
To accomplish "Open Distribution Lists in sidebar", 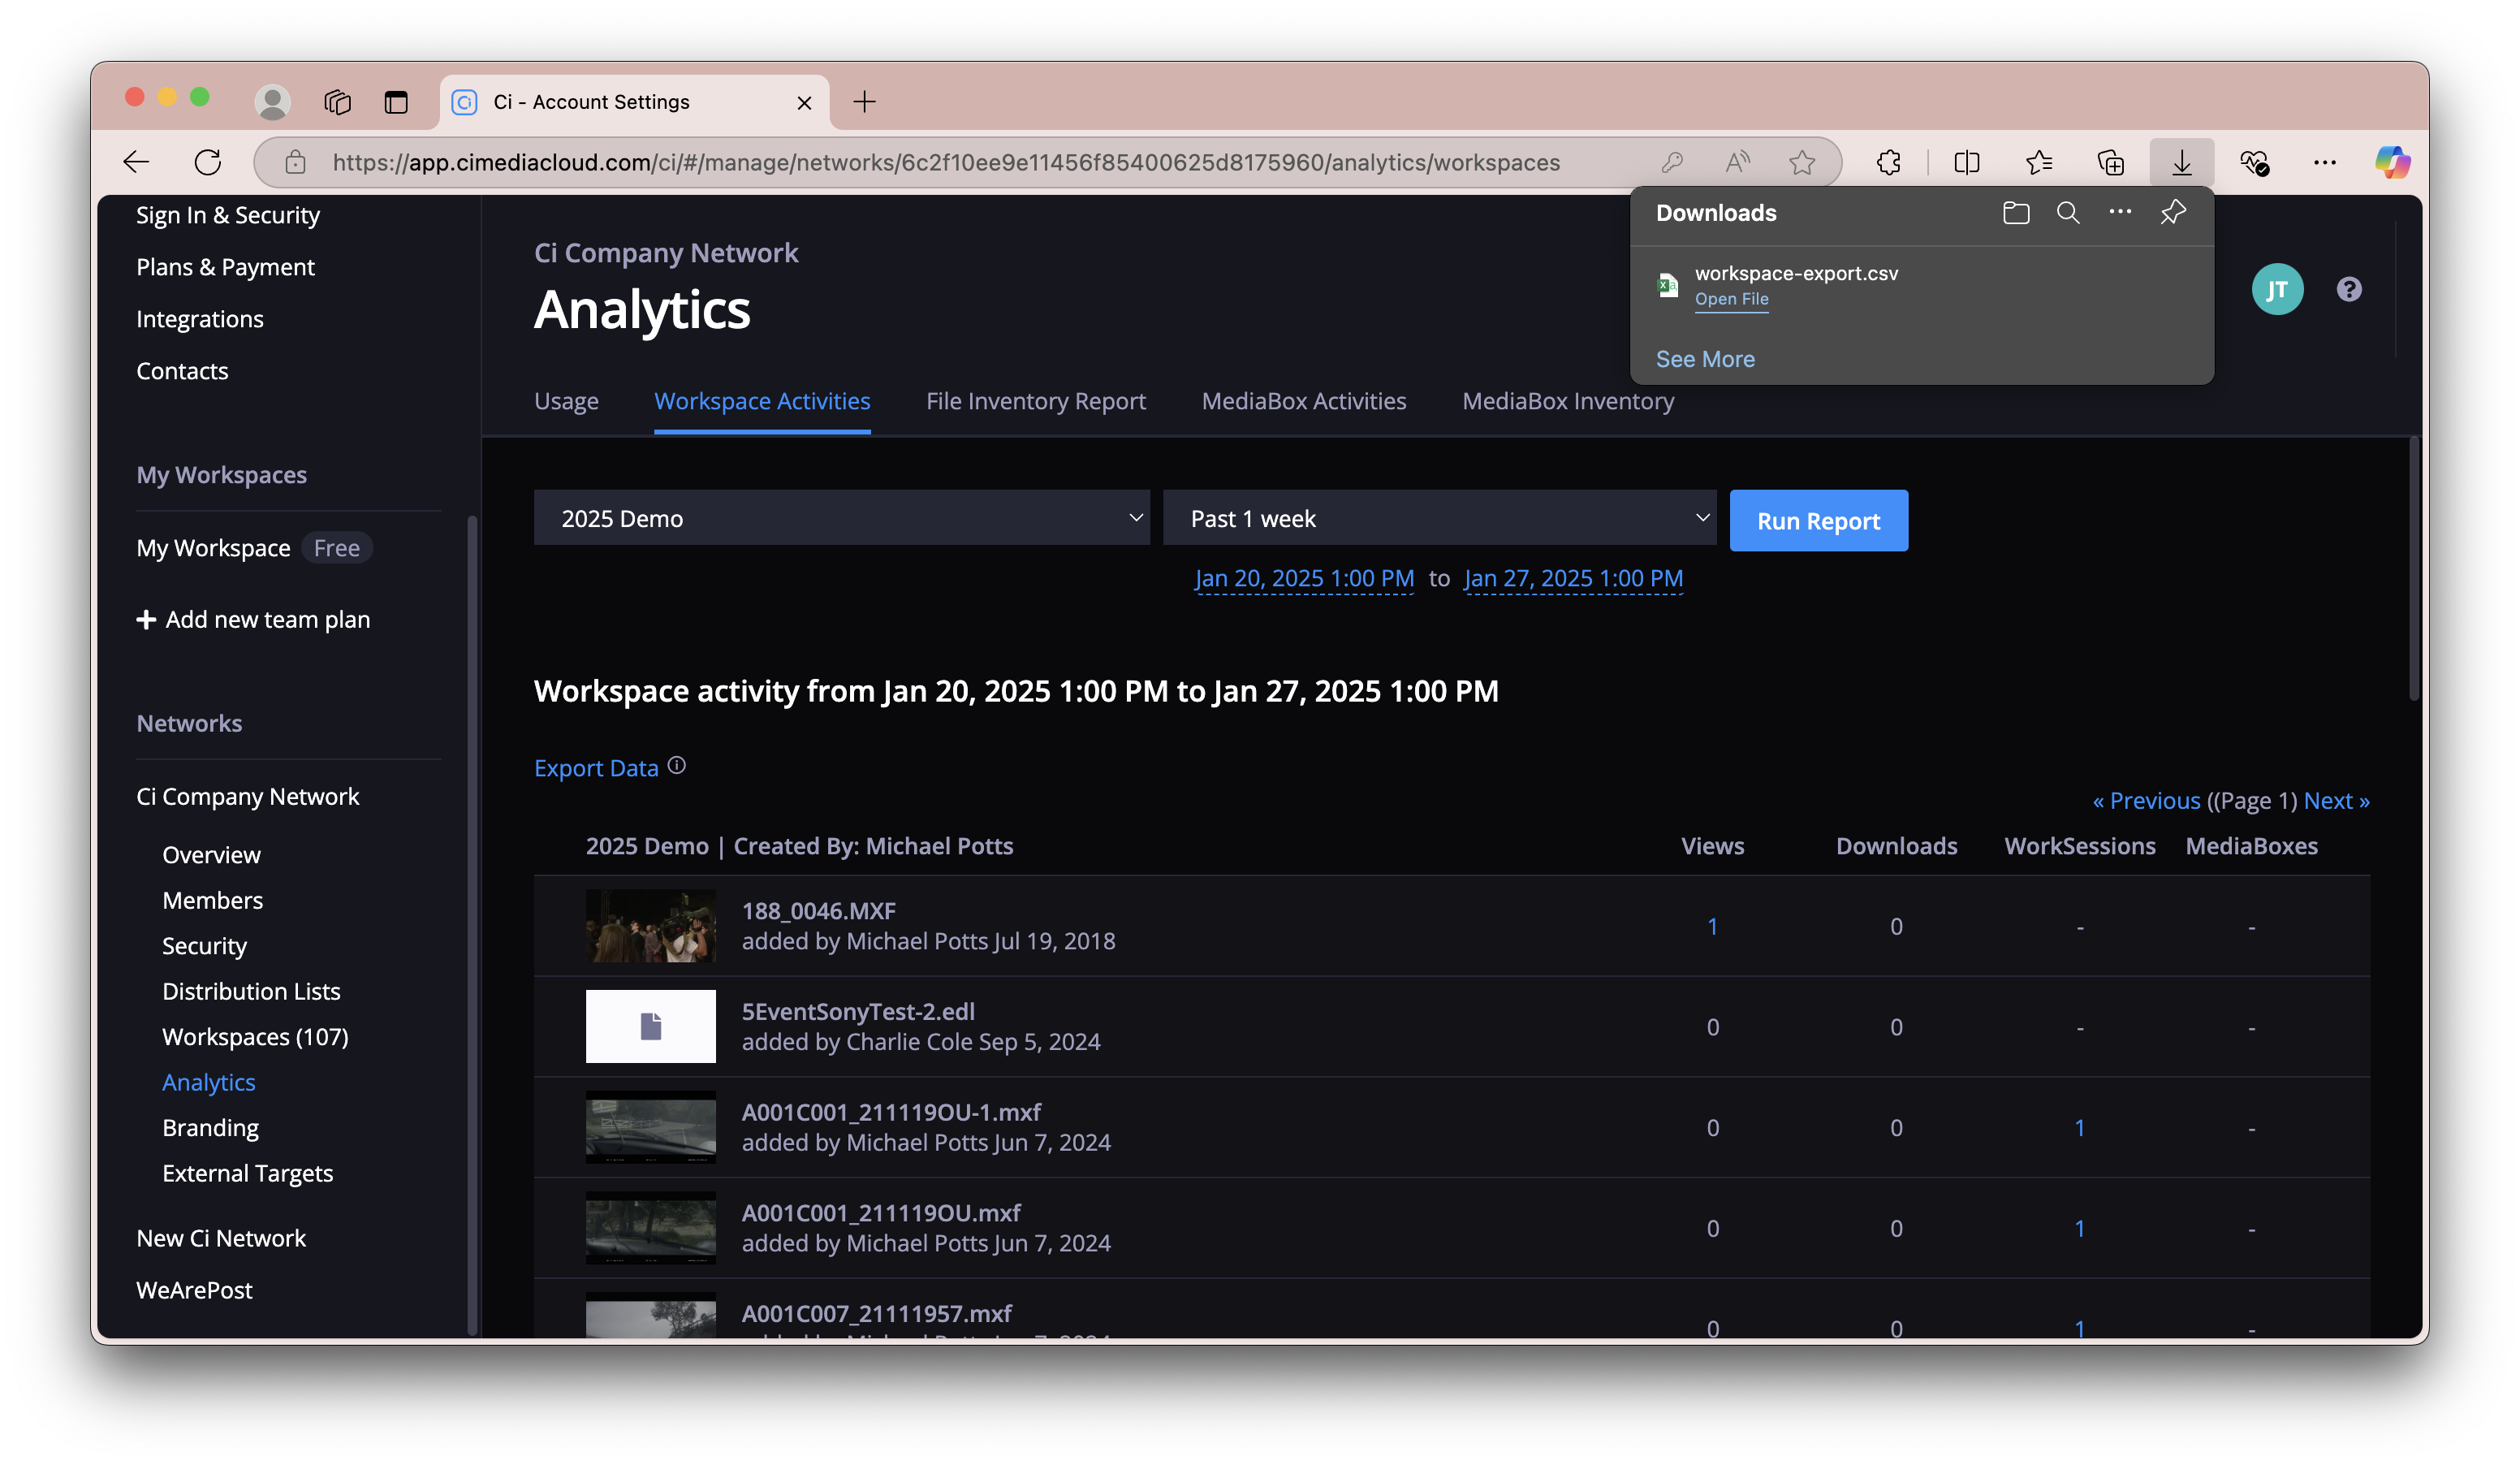I will (251, 991).
